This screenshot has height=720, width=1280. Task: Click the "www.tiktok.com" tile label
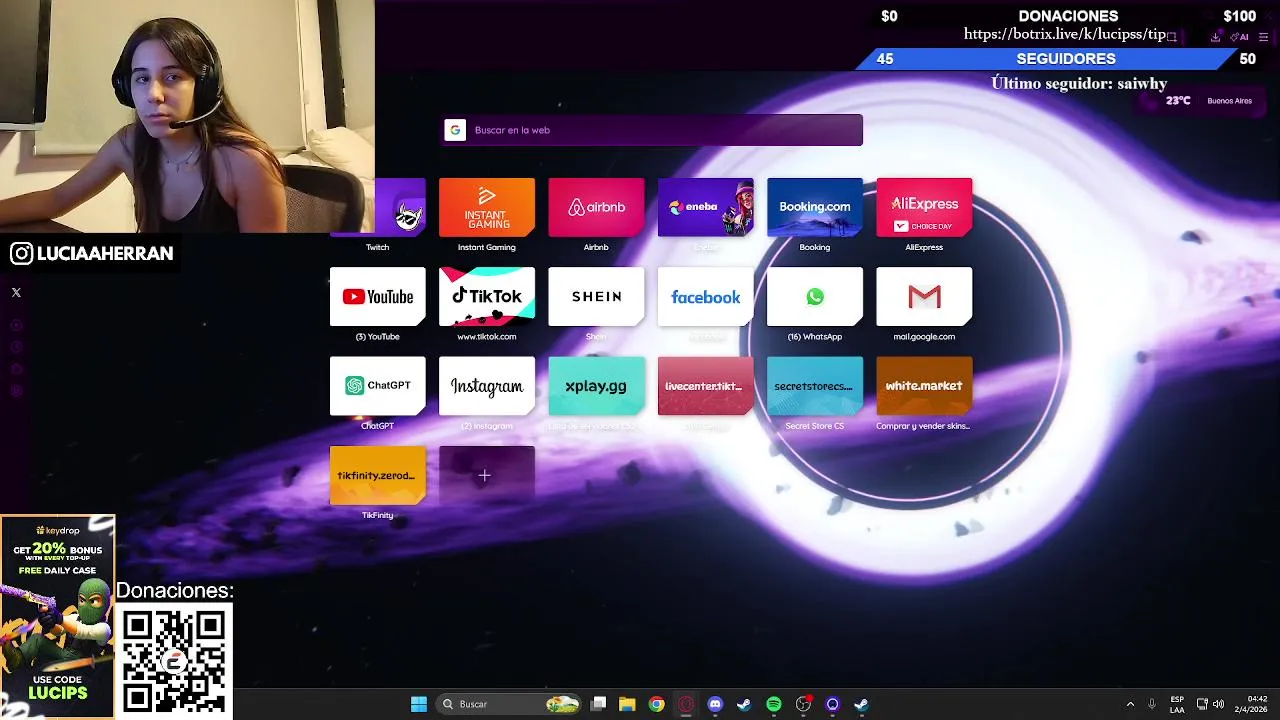tap(487, 337)
